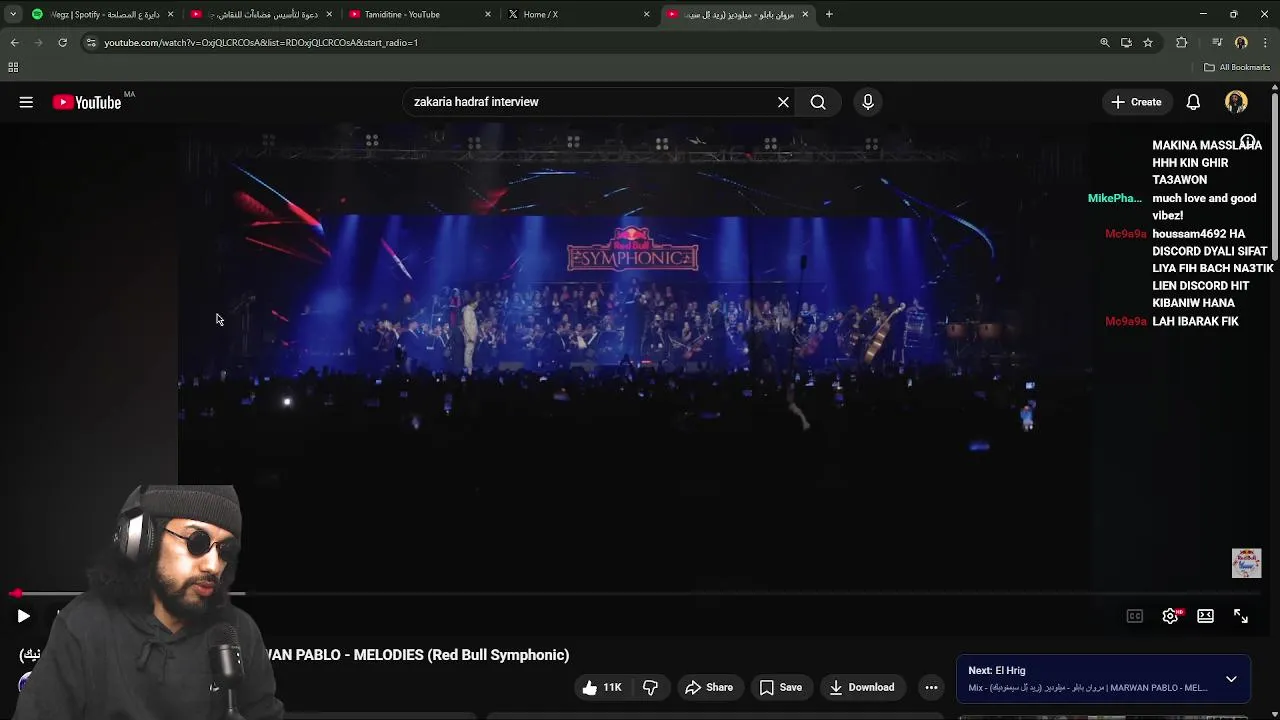Close the Tamiditine - YouTube tab
The image size is (1280, 720).
488,14
